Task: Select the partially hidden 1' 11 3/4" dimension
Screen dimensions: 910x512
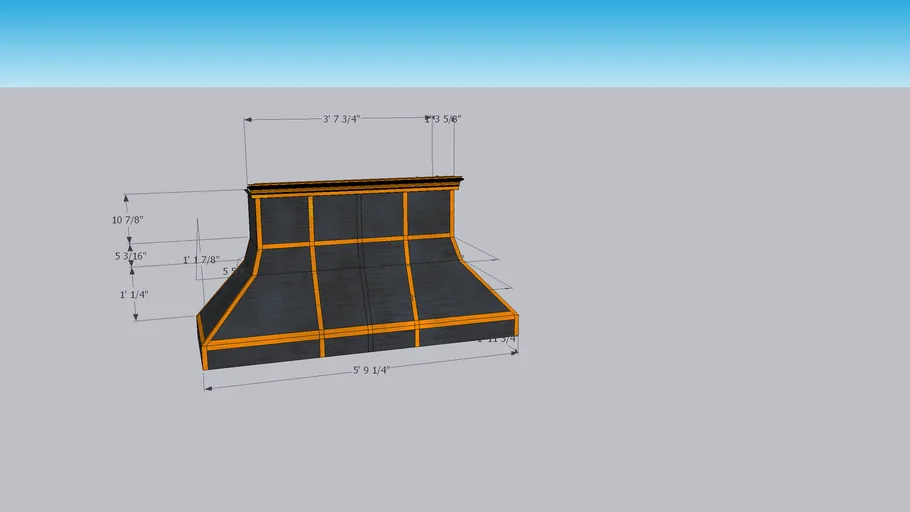Action: point(497,340)
